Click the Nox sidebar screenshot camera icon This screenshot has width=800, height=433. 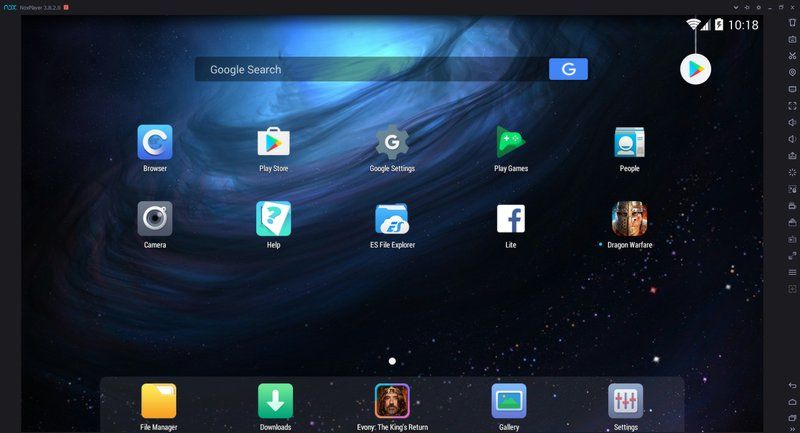792,39
